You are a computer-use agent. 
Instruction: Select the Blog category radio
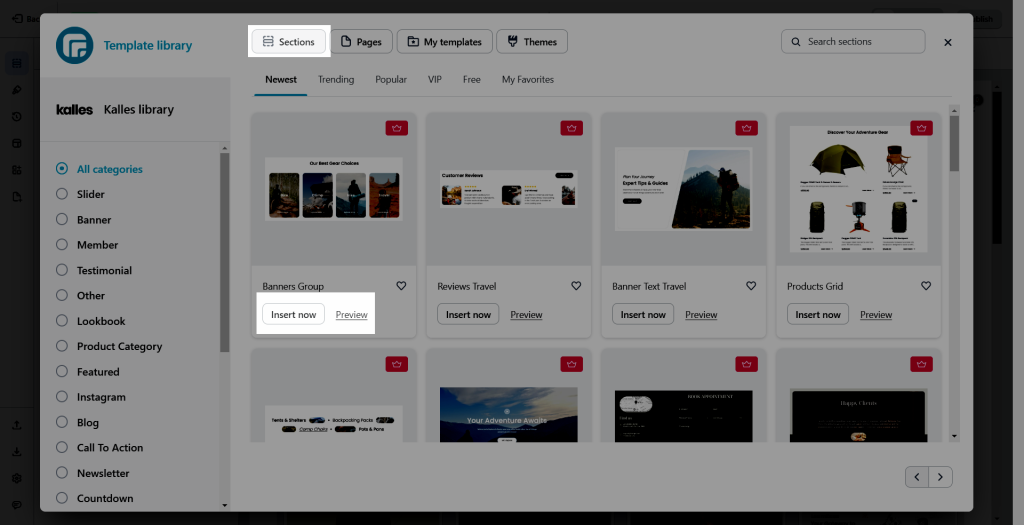(x=62, y=422)
